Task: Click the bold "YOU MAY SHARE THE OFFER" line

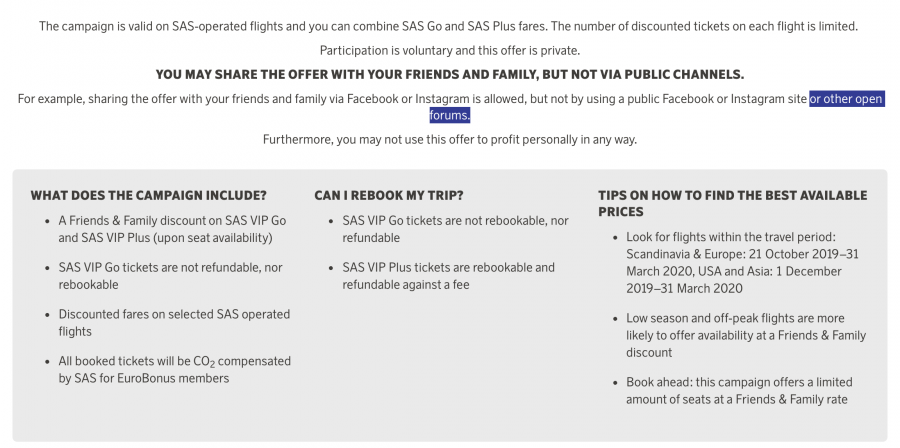Action: 449,75
